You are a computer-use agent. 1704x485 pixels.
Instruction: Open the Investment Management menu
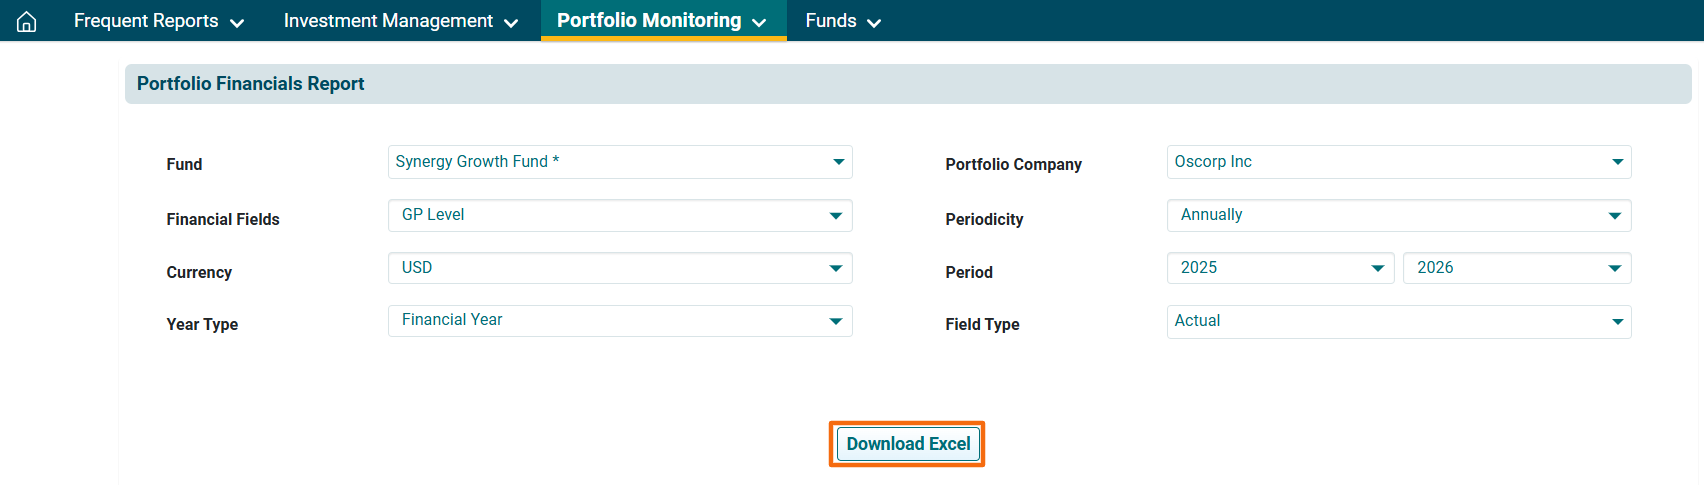[x=388, y=21]
